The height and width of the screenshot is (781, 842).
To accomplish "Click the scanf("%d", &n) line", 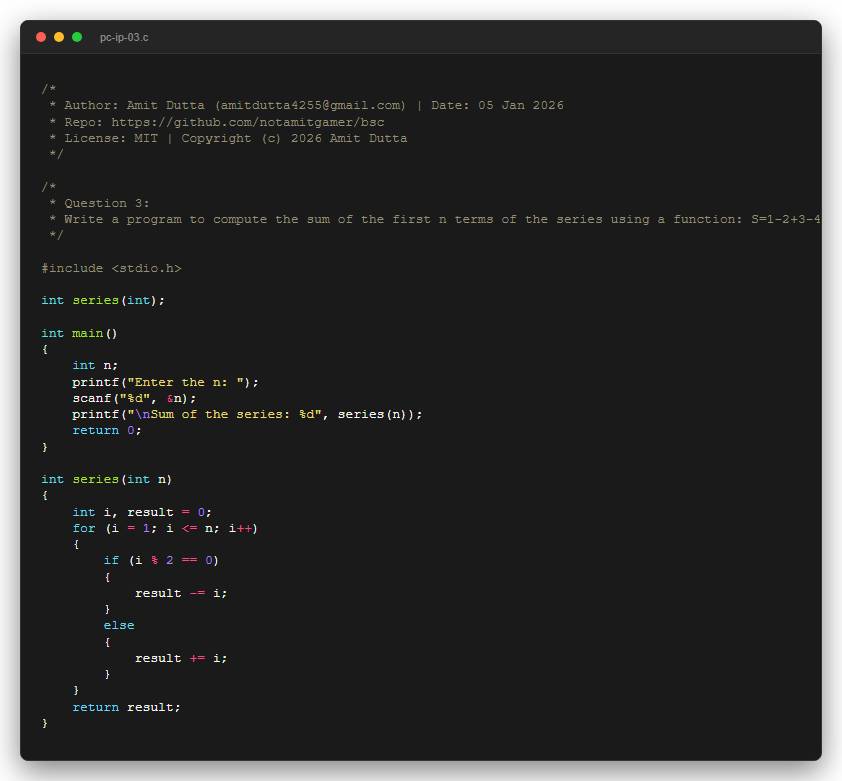I will 134,398.
